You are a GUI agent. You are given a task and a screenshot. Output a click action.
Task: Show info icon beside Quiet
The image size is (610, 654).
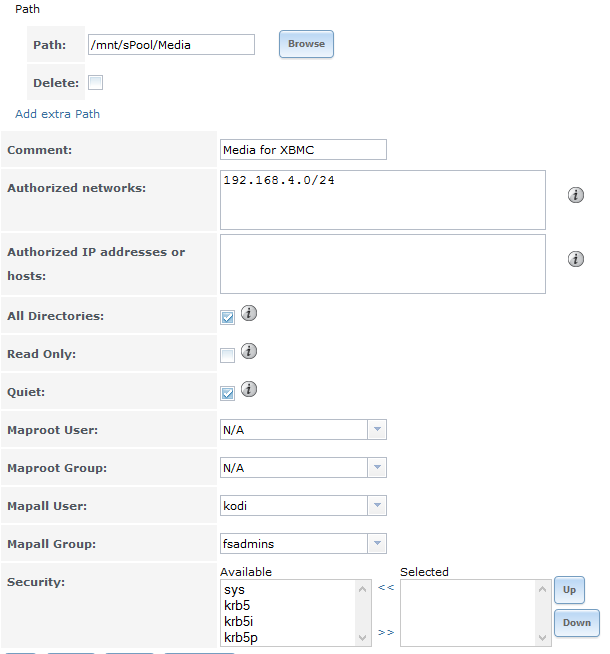coord(249,389)
